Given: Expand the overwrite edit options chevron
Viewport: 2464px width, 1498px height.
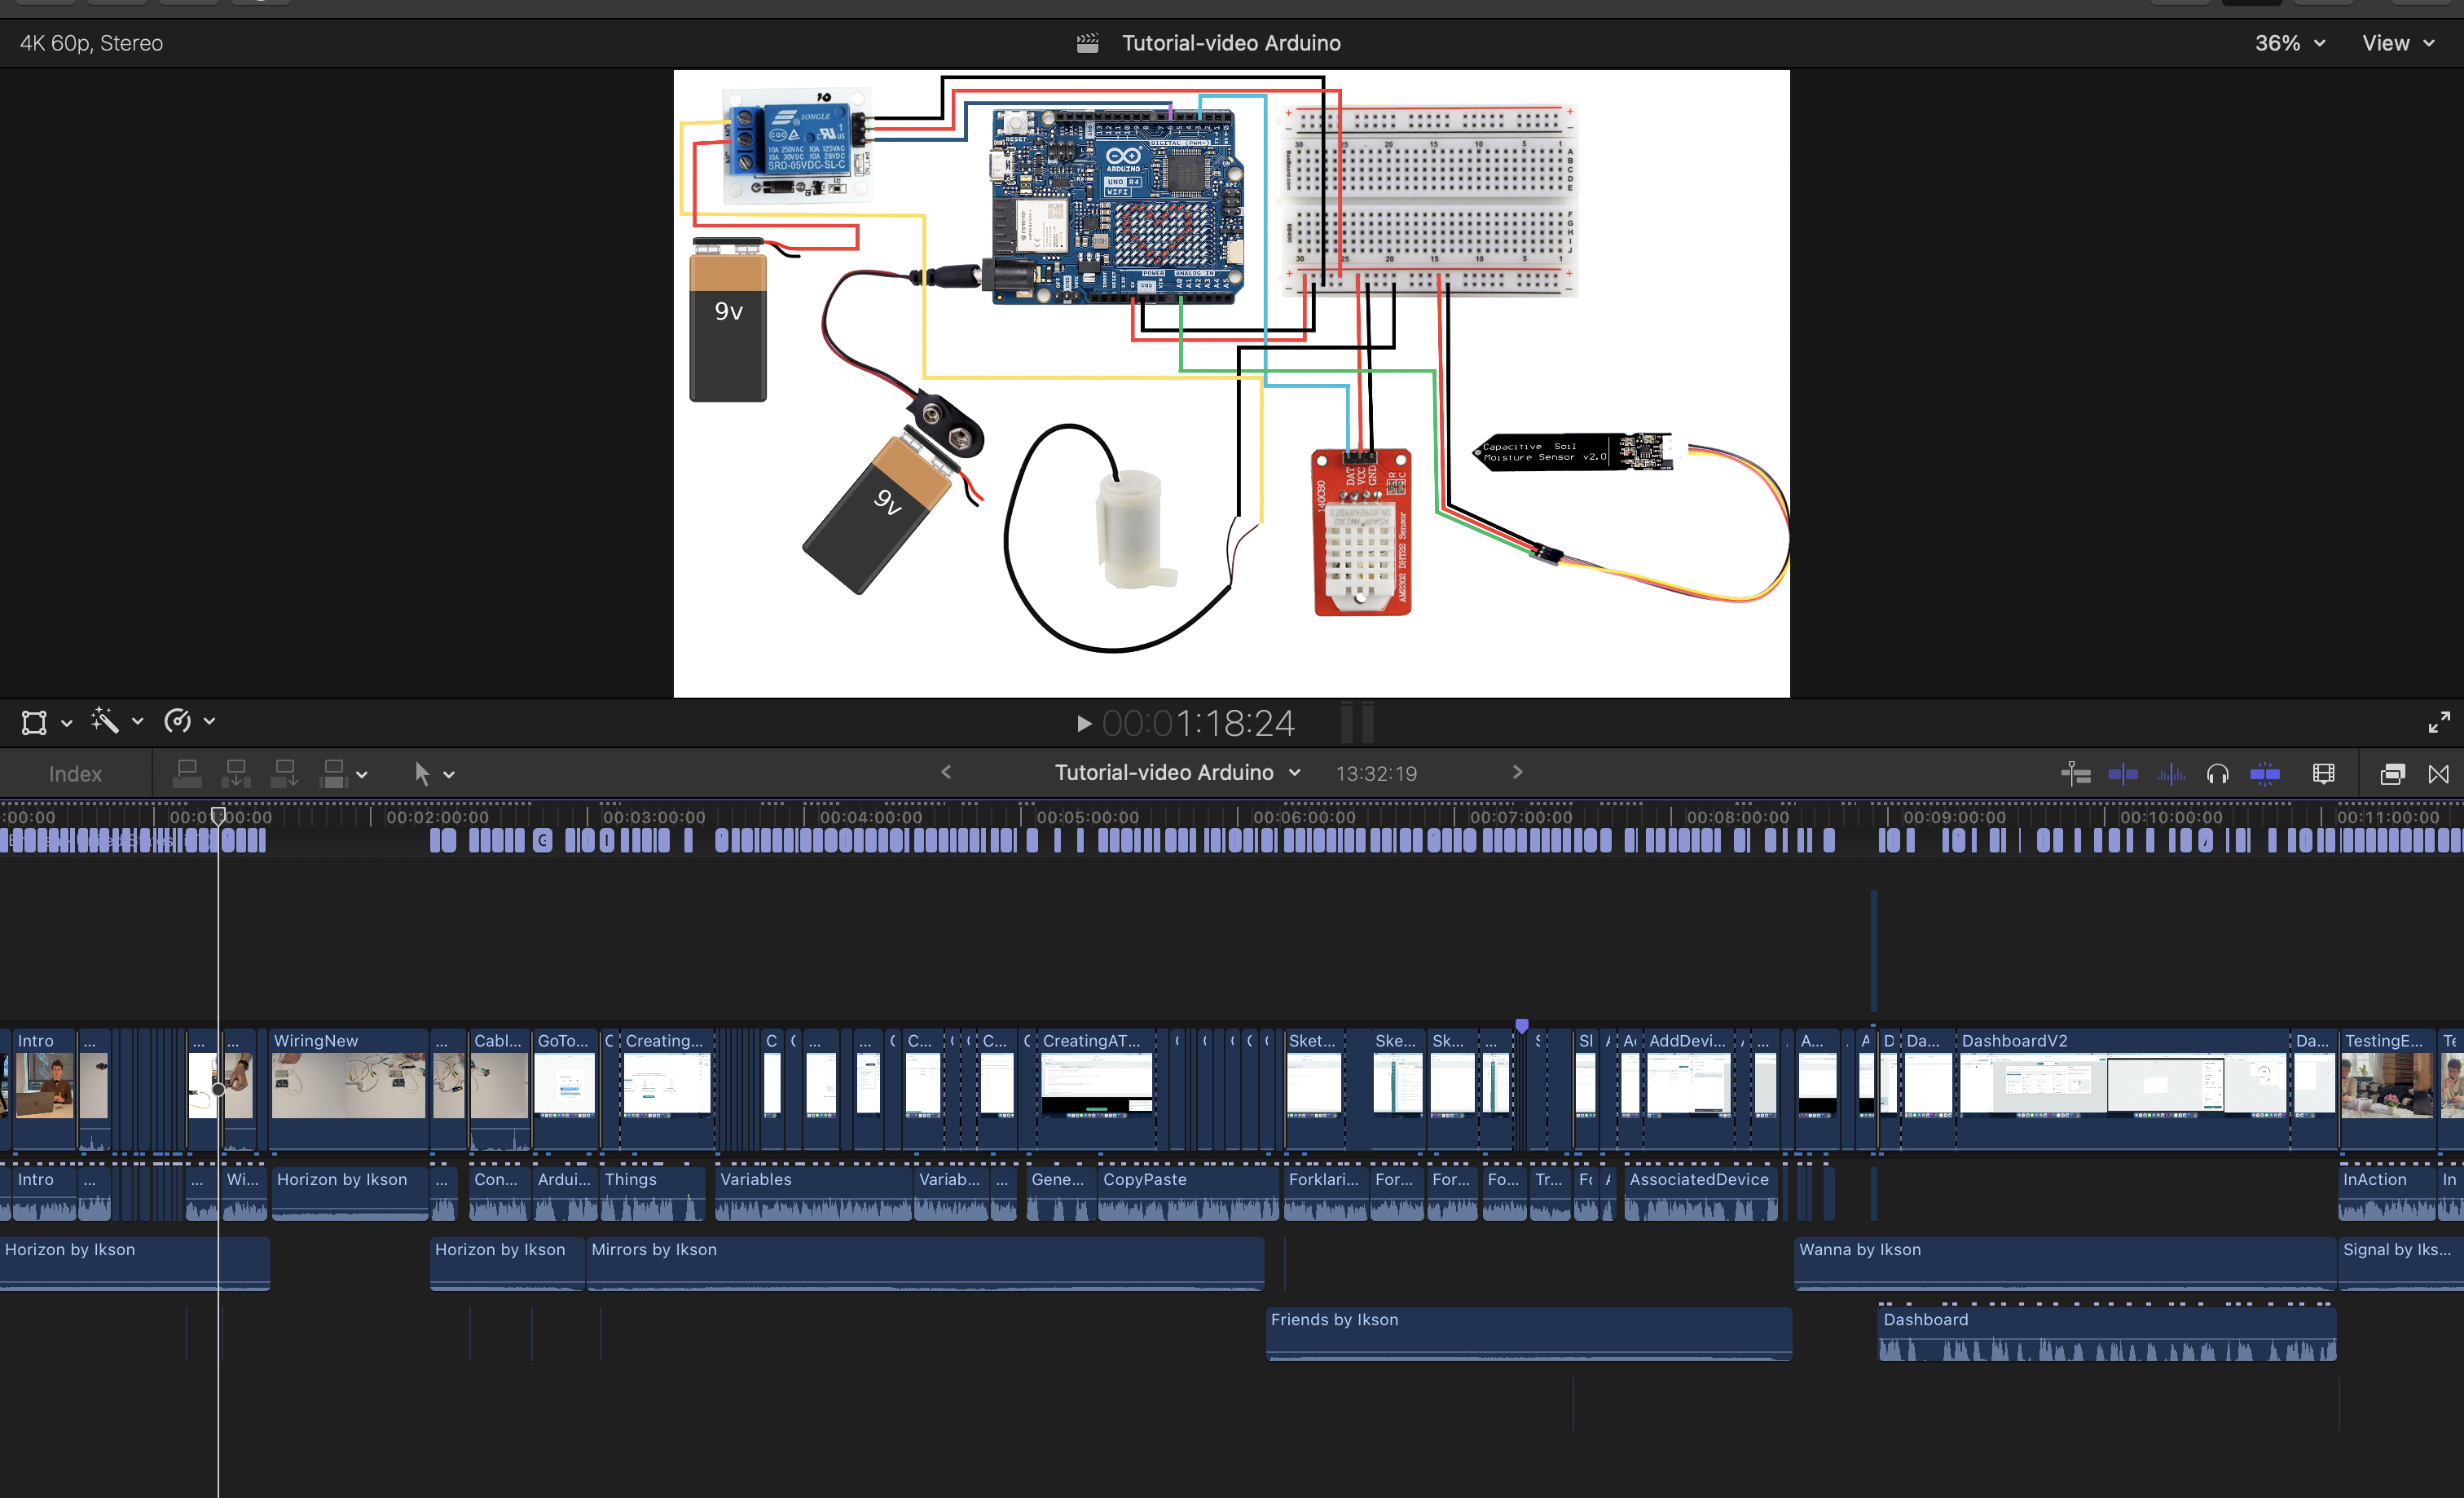Looking at the screenshot, I should point(362,775).
